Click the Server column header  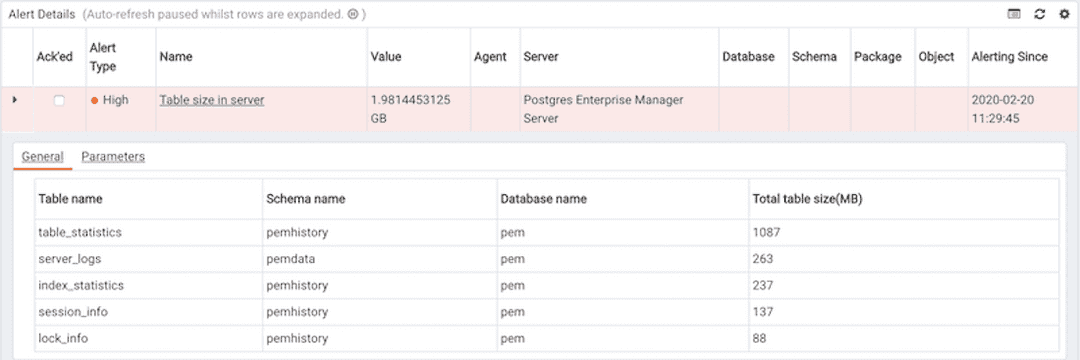point(541,57)
